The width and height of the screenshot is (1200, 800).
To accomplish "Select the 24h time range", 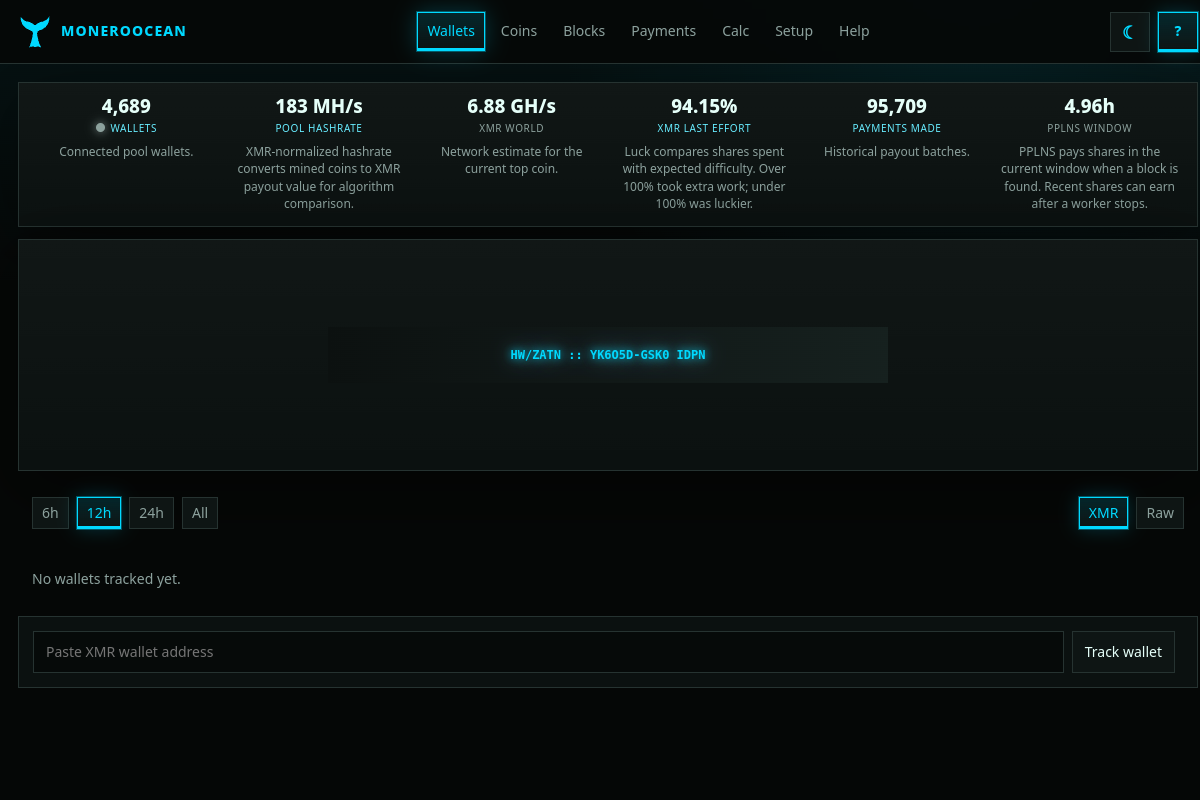I will [x=151, y=513].
